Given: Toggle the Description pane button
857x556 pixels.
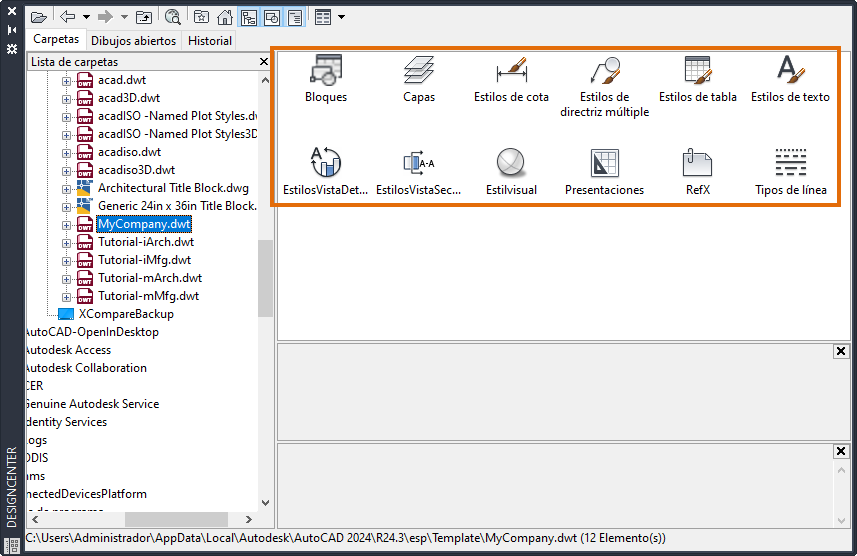Looking at the screenshot, I should pos(295,18).
